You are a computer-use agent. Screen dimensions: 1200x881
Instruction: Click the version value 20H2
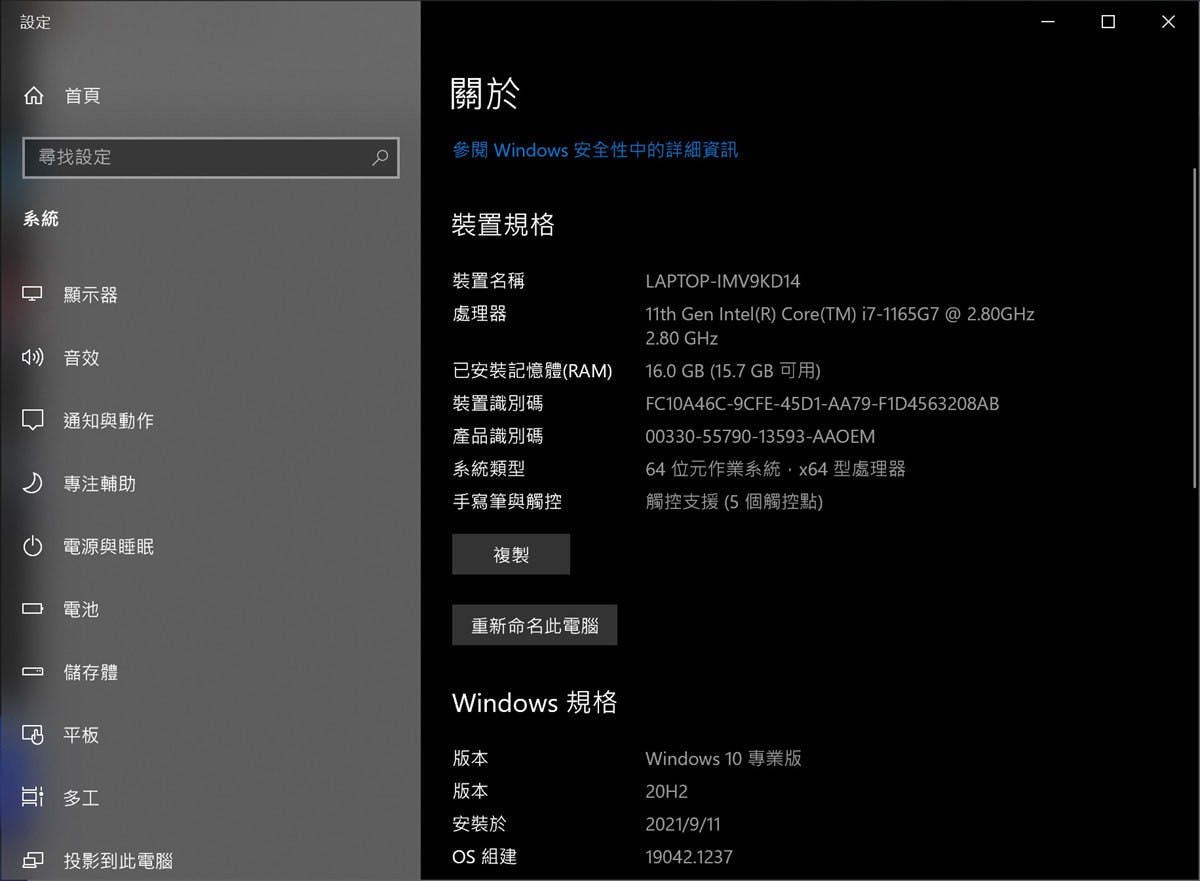(x=667, y=791)
